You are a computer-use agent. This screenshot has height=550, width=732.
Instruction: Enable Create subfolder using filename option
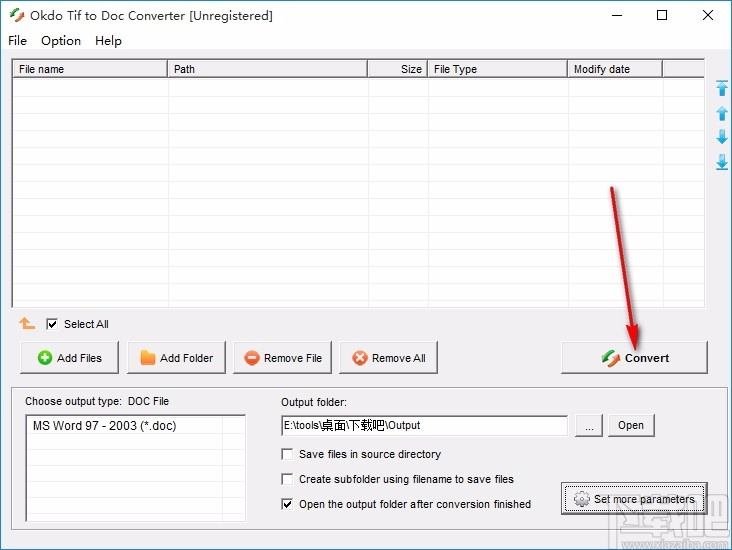click(x=287, y=479)
